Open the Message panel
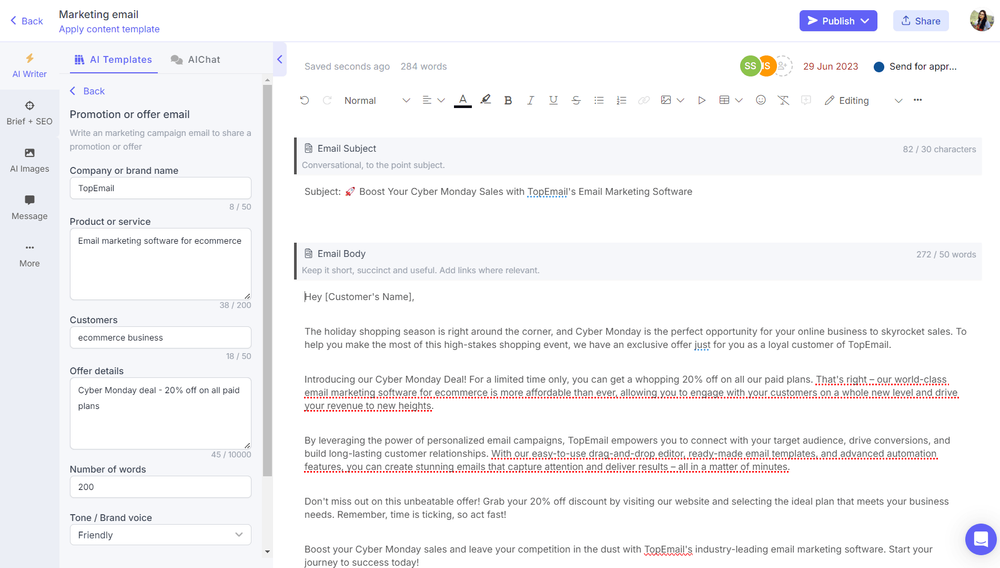The width and height of the screenshot is (1000, 568). [x=29, y=207]
